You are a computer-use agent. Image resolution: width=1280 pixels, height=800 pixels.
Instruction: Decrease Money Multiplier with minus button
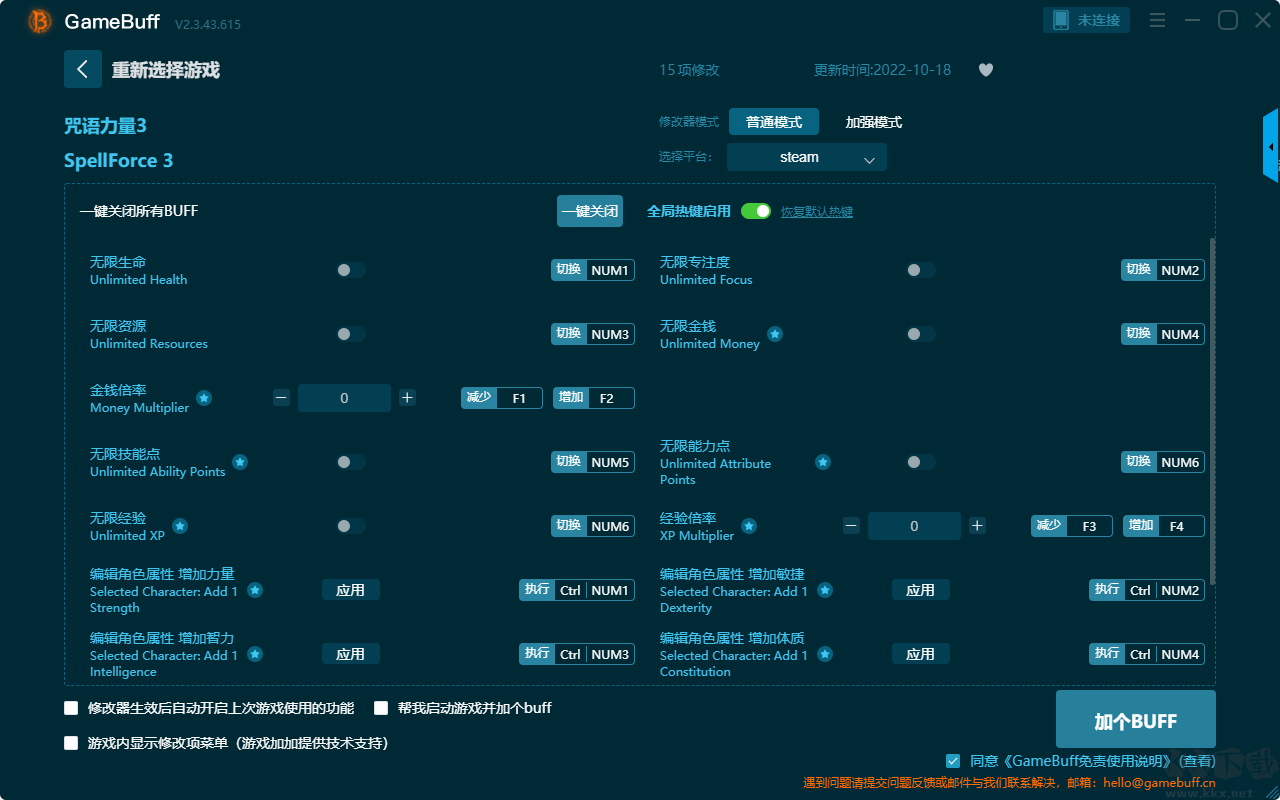281,398
